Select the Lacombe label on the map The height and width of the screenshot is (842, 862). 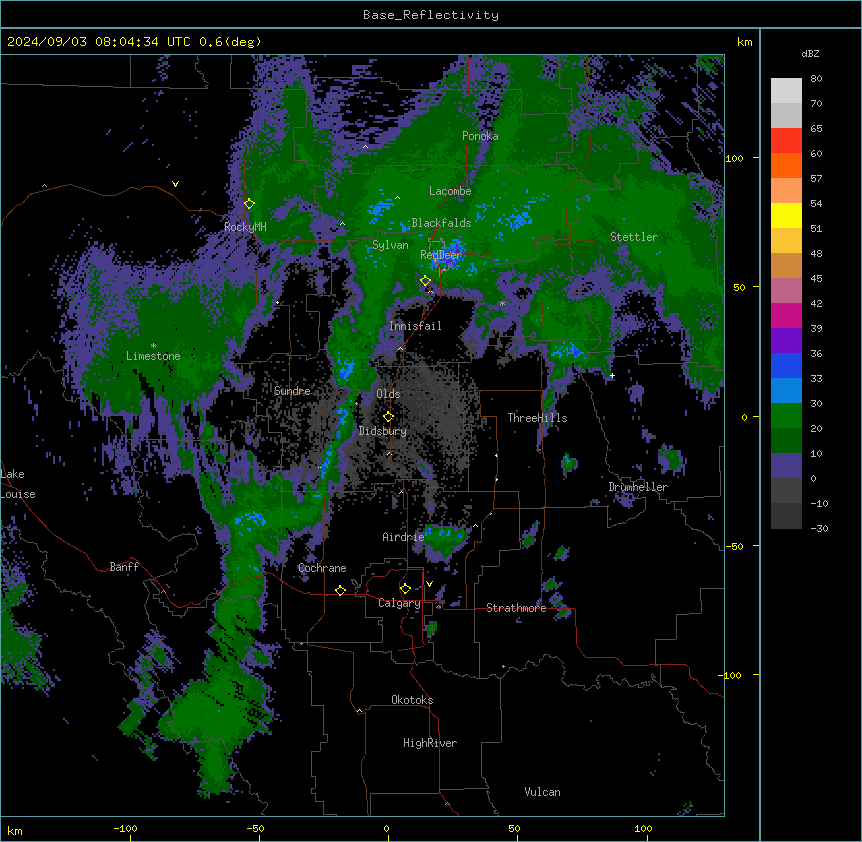point(450,191)
